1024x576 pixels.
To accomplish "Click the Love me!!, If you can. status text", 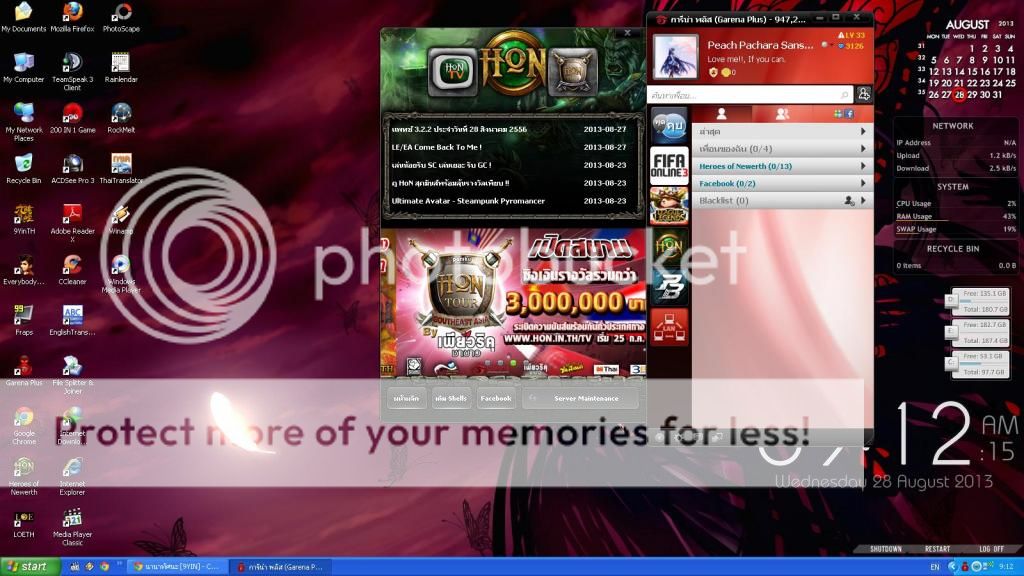I will (x=746, y=59).
